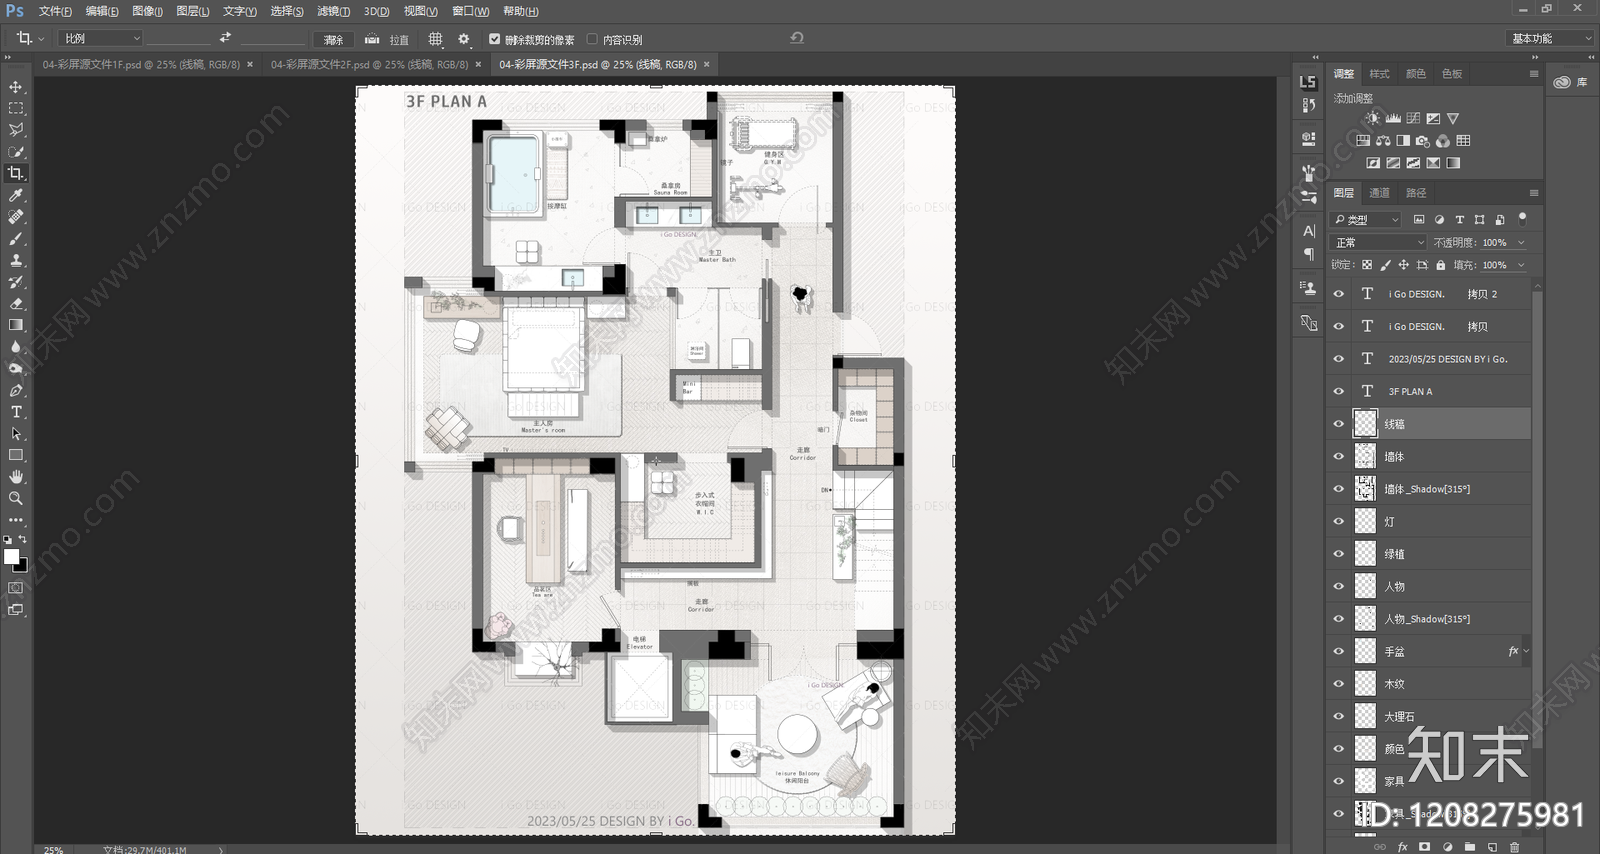The image size is (1600, 854).
Task: Click the layer effects fx button at panel bottom
Action: [1403, 846]
